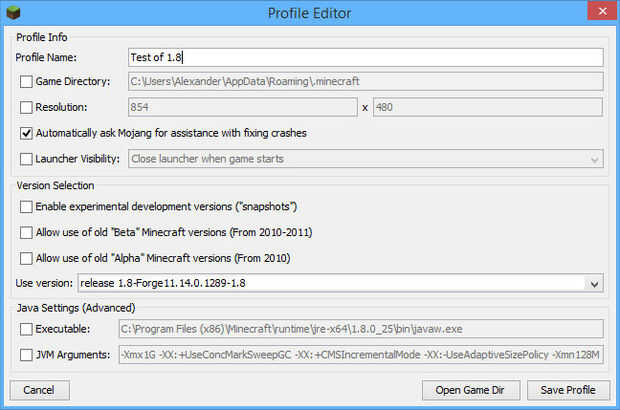Click the Profile Editor title text
The height and width of the screenshot is (410, 620).
(310, 13)
